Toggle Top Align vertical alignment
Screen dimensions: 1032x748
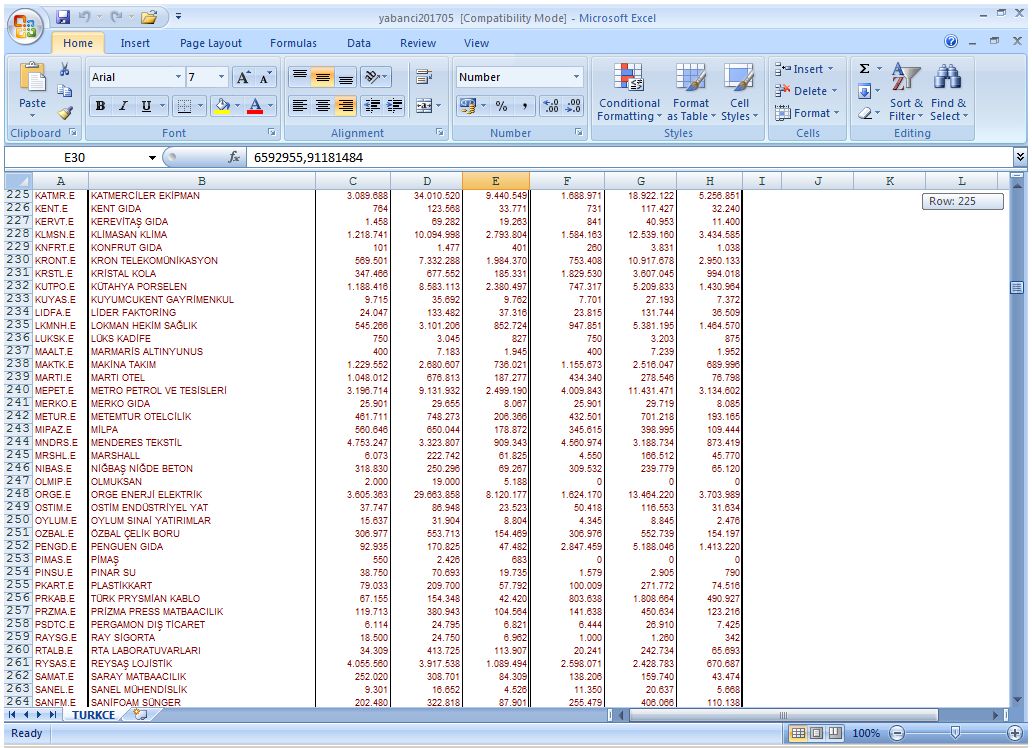pyautogui.click(x=299, y=77)
